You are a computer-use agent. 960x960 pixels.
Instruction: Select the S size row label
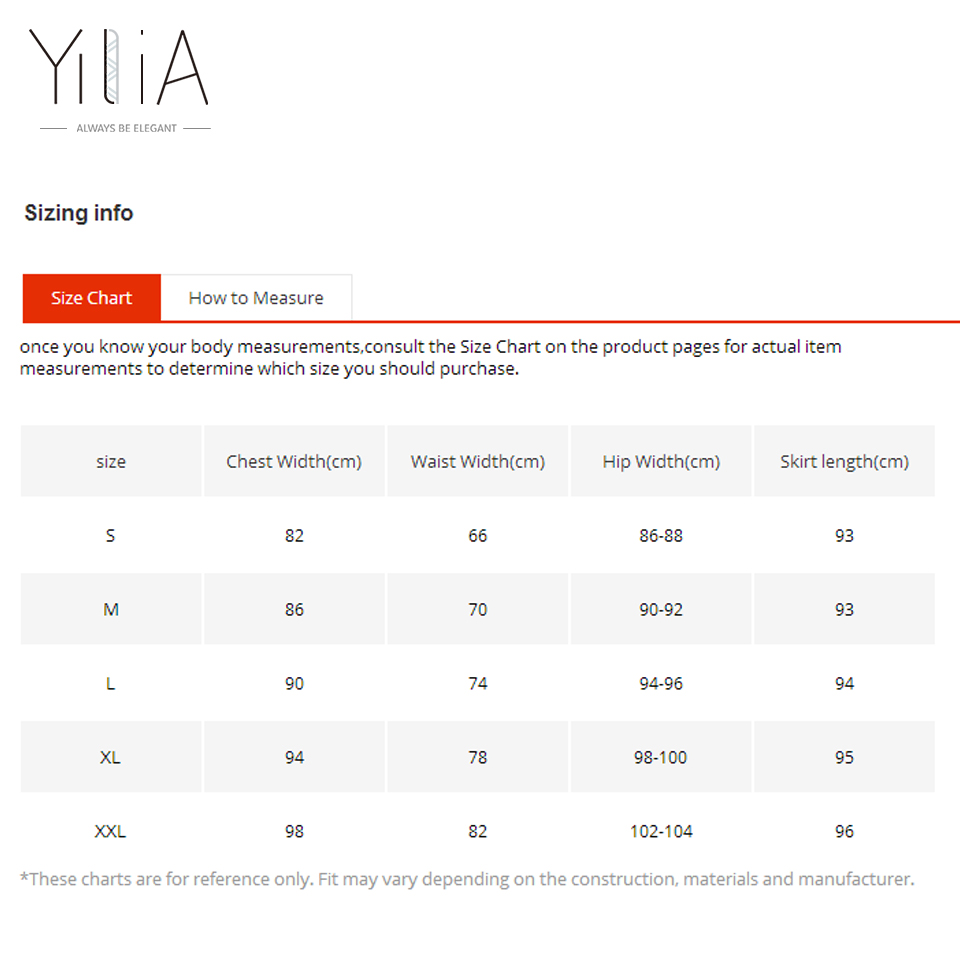[110, 535]
